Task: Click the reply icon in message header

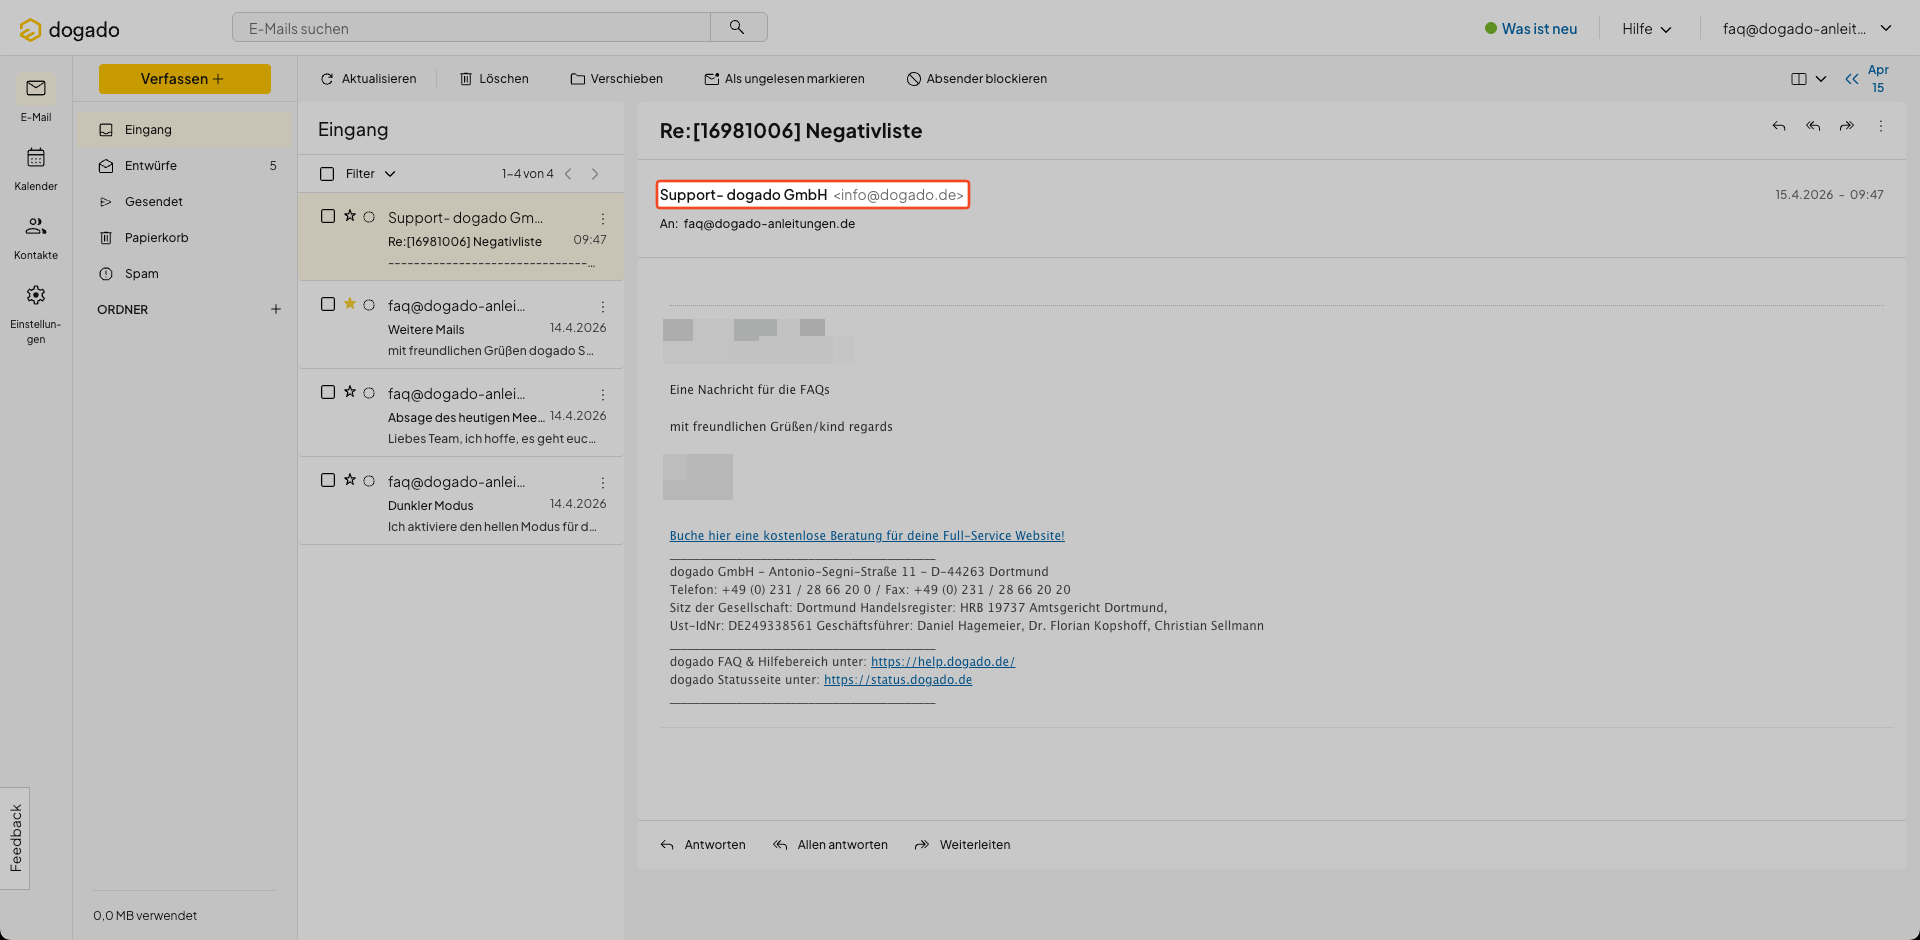Action: click(1779, 126)
